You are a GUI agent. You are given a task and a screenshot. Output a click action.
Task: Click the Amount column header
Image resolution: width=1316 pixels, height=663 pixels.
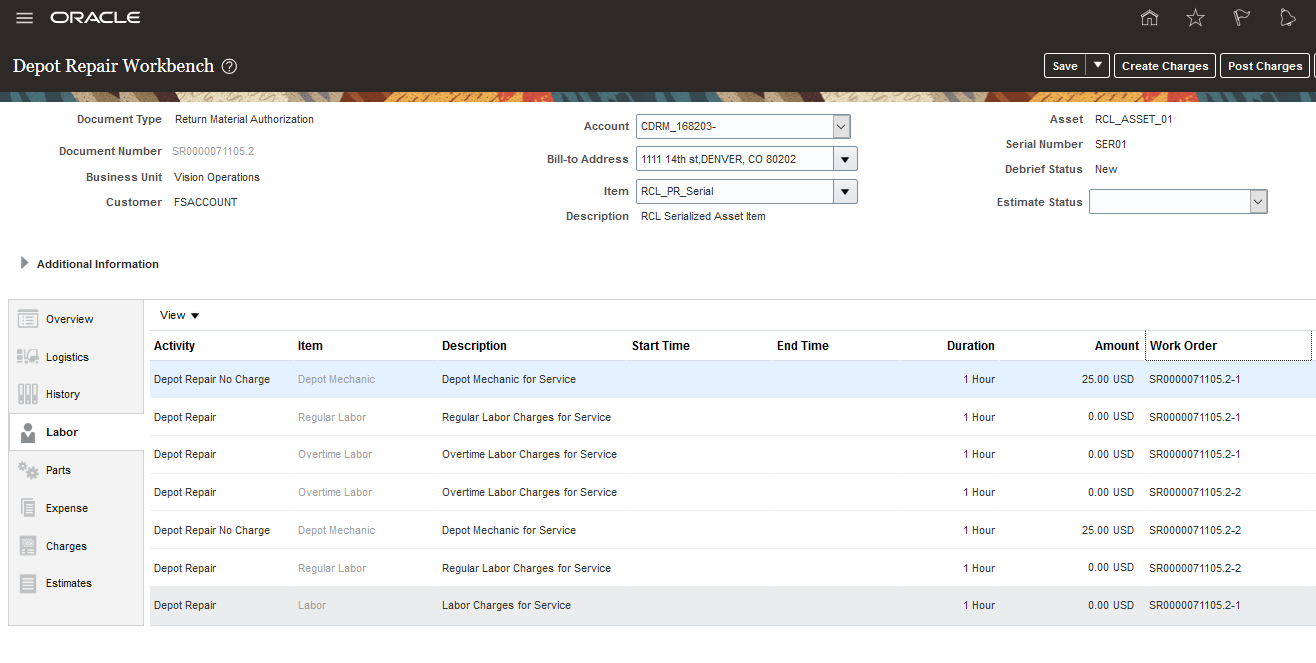[1117, 346]
